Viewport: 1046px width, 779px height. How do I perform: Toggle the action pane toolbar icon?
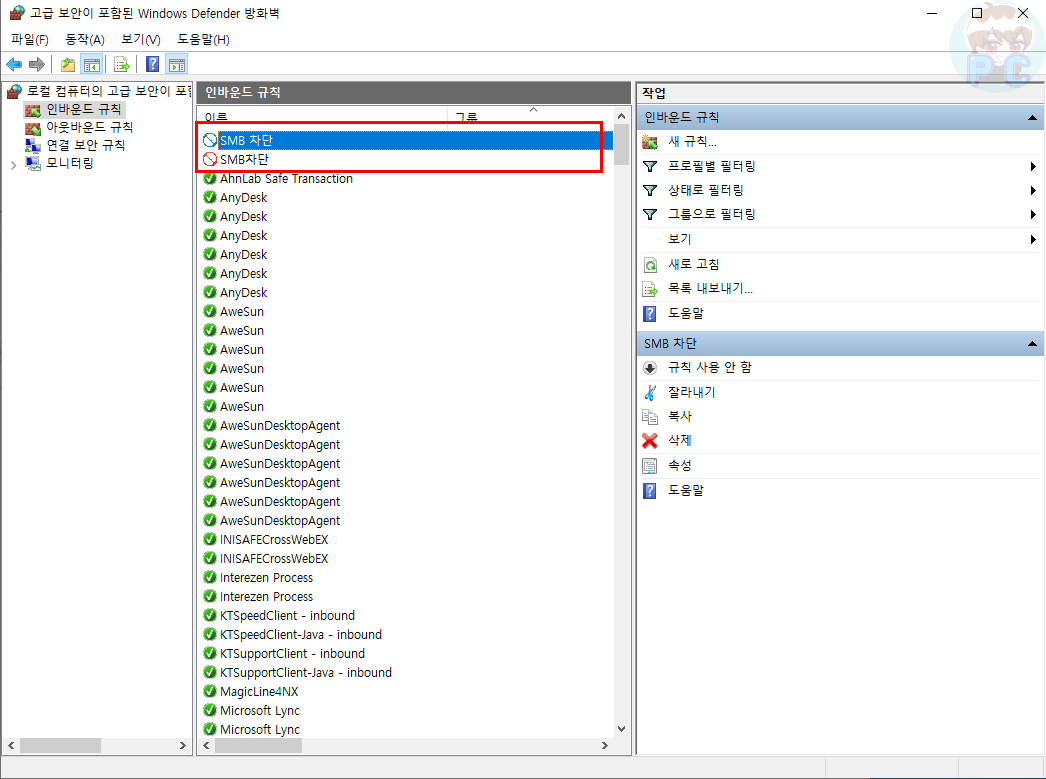[x=177, y=65]
